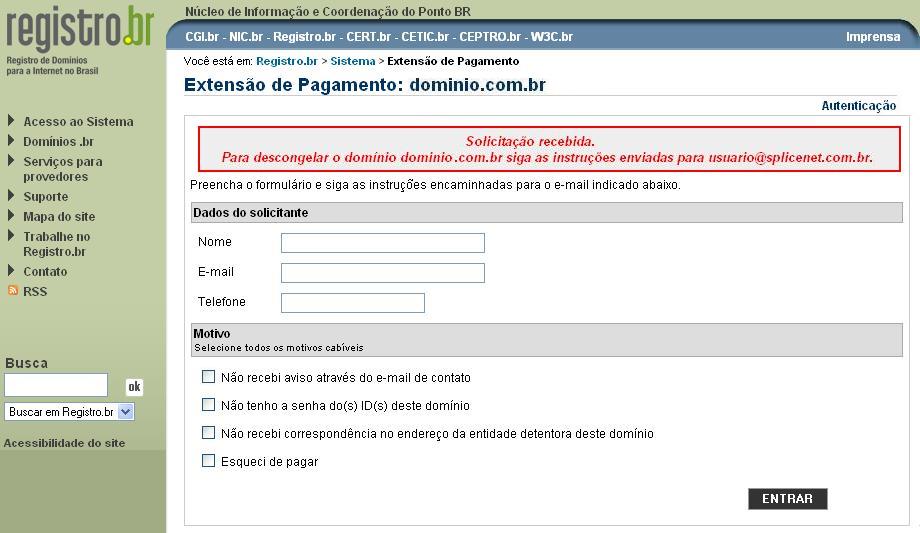Click the ENTRAR button
Image resolution: width=920 pixels, height=533 pixels.
click(787, 498)
